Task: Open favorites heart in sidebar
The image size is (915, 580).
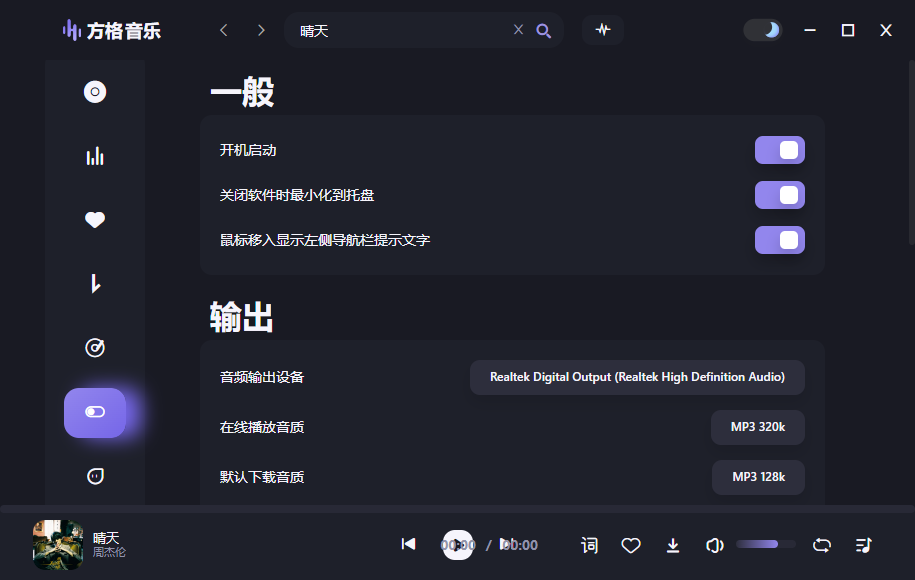Action: [x=95, y=220]
